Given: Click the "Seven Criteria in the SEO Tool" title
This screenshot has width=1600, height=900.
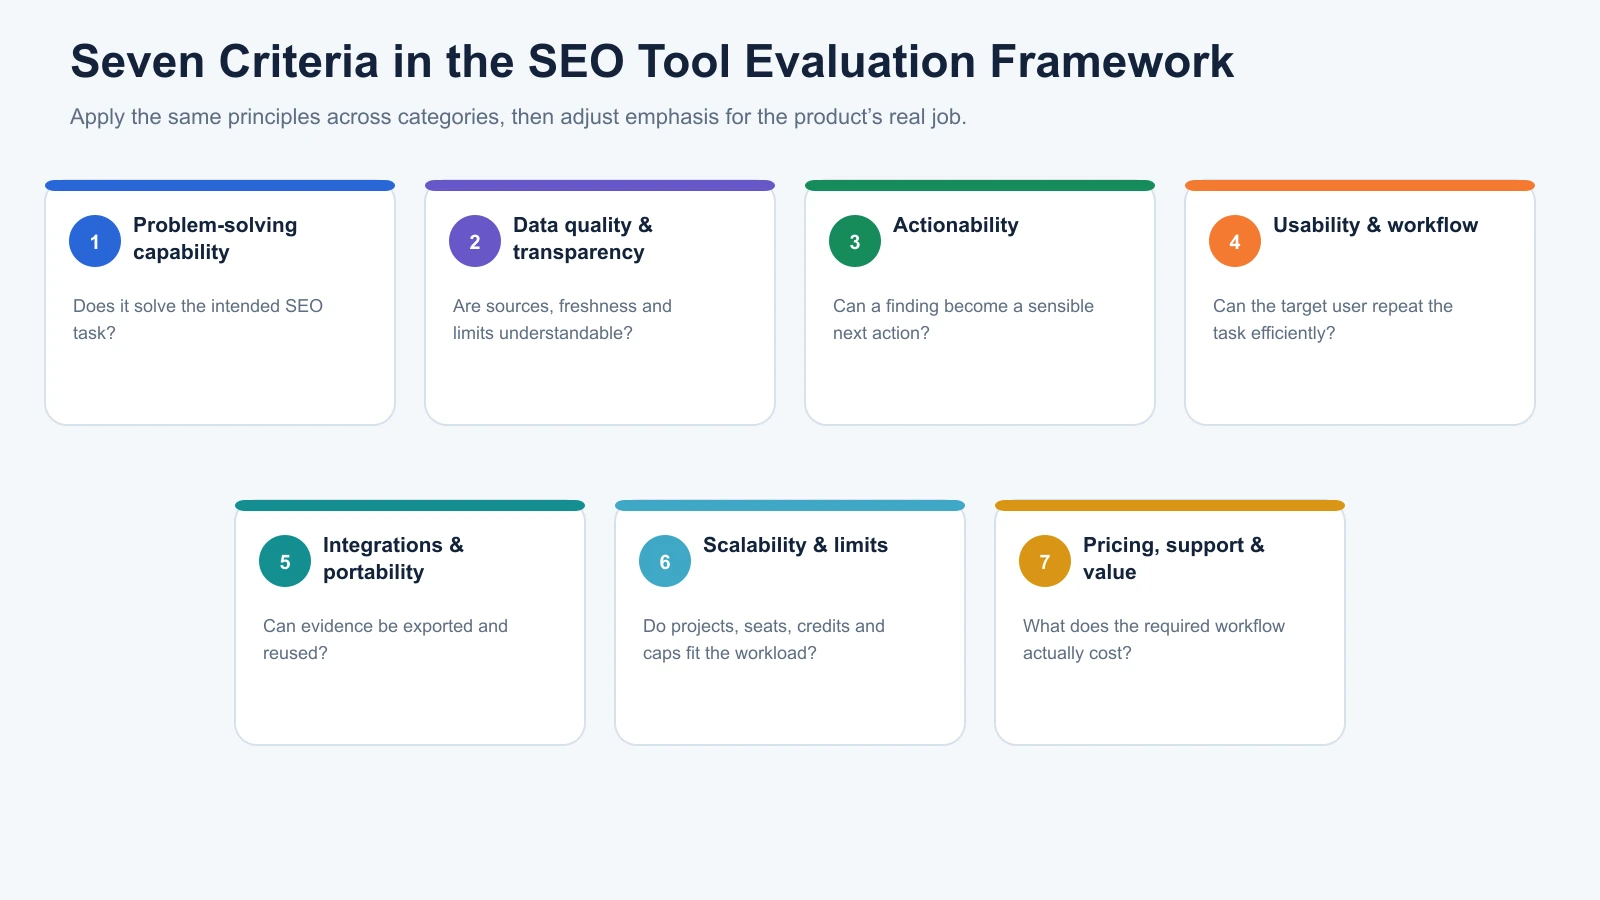Looking at the screenshot, I should [x=652, y=61].
